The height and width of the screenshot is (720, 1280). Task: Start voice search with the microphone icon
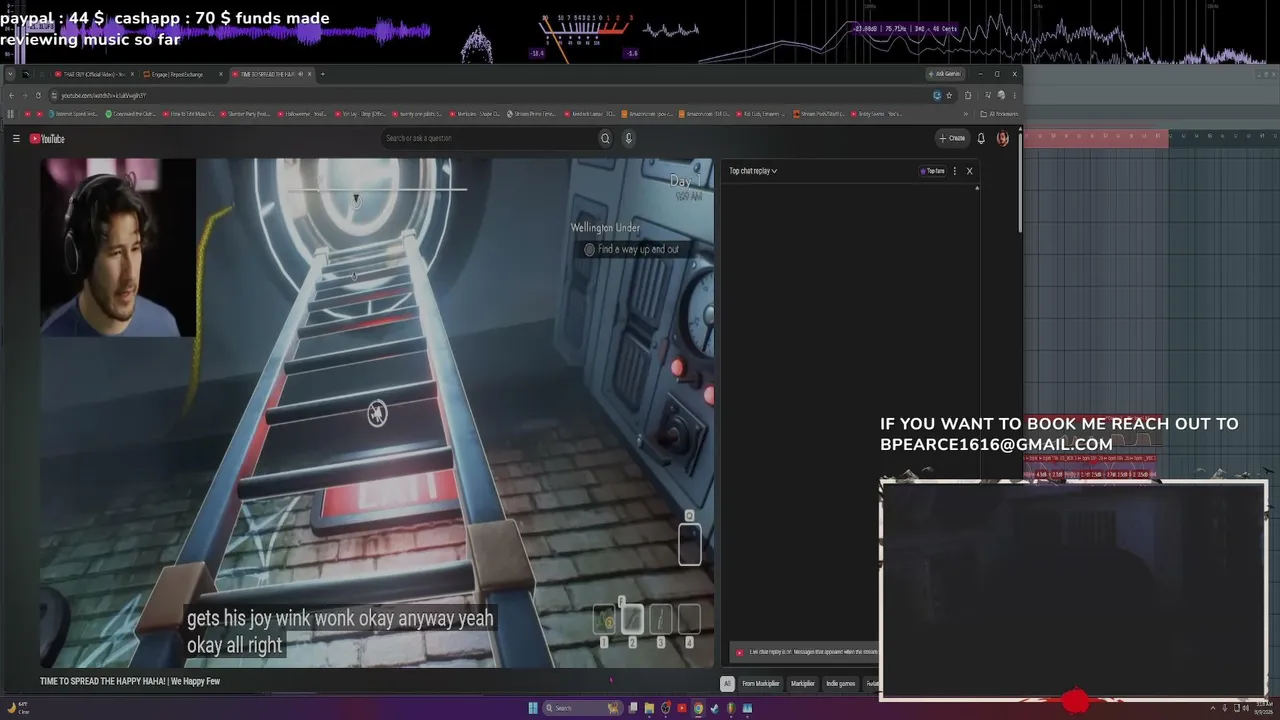(x=629, y=139)
